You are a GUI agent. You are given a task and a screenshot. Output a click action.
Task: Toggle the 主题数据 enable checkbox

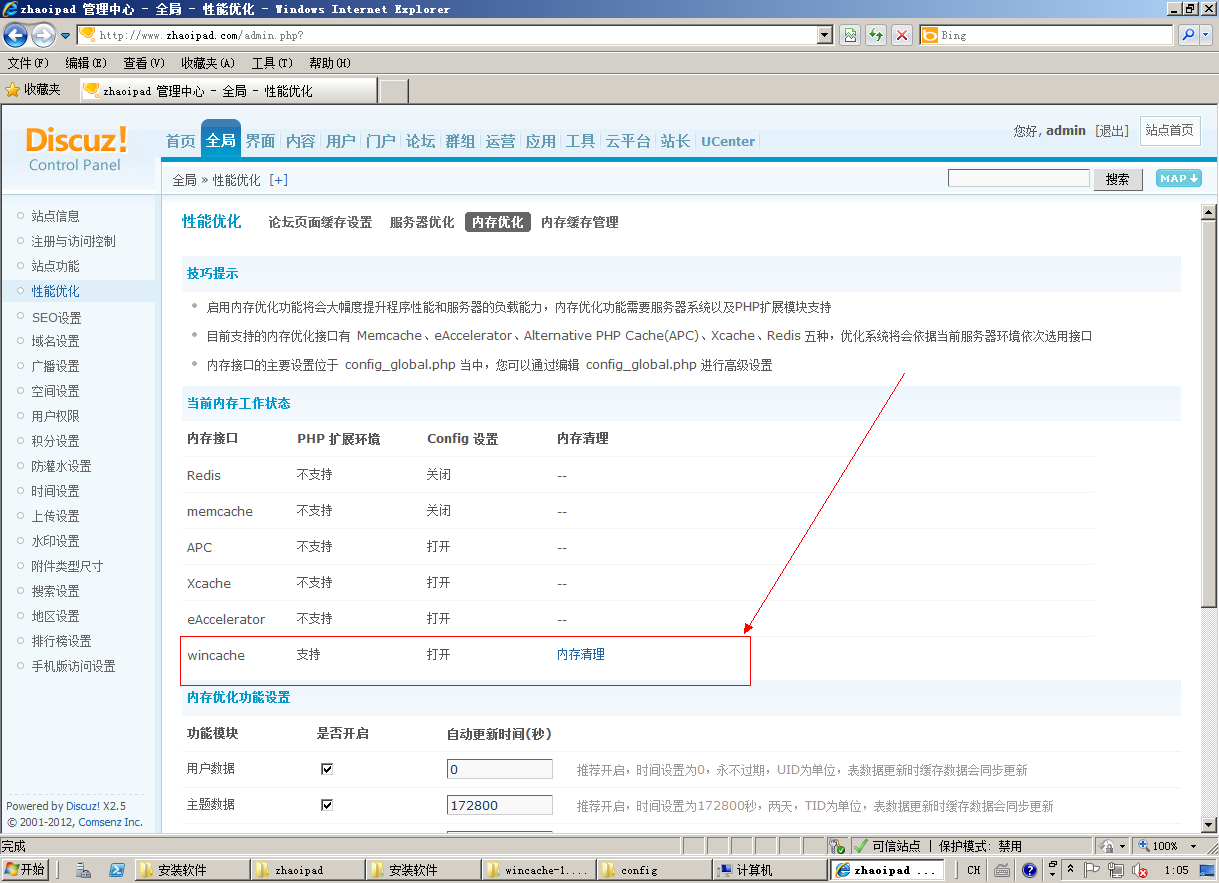click(x=327, y=805)
